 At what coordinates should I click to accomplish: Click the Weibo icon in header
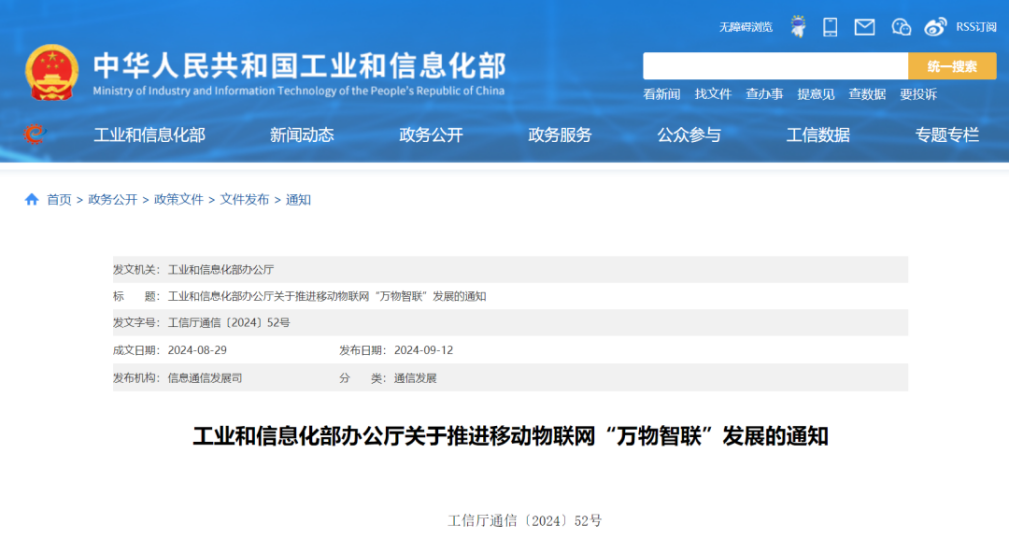(935, 27)
